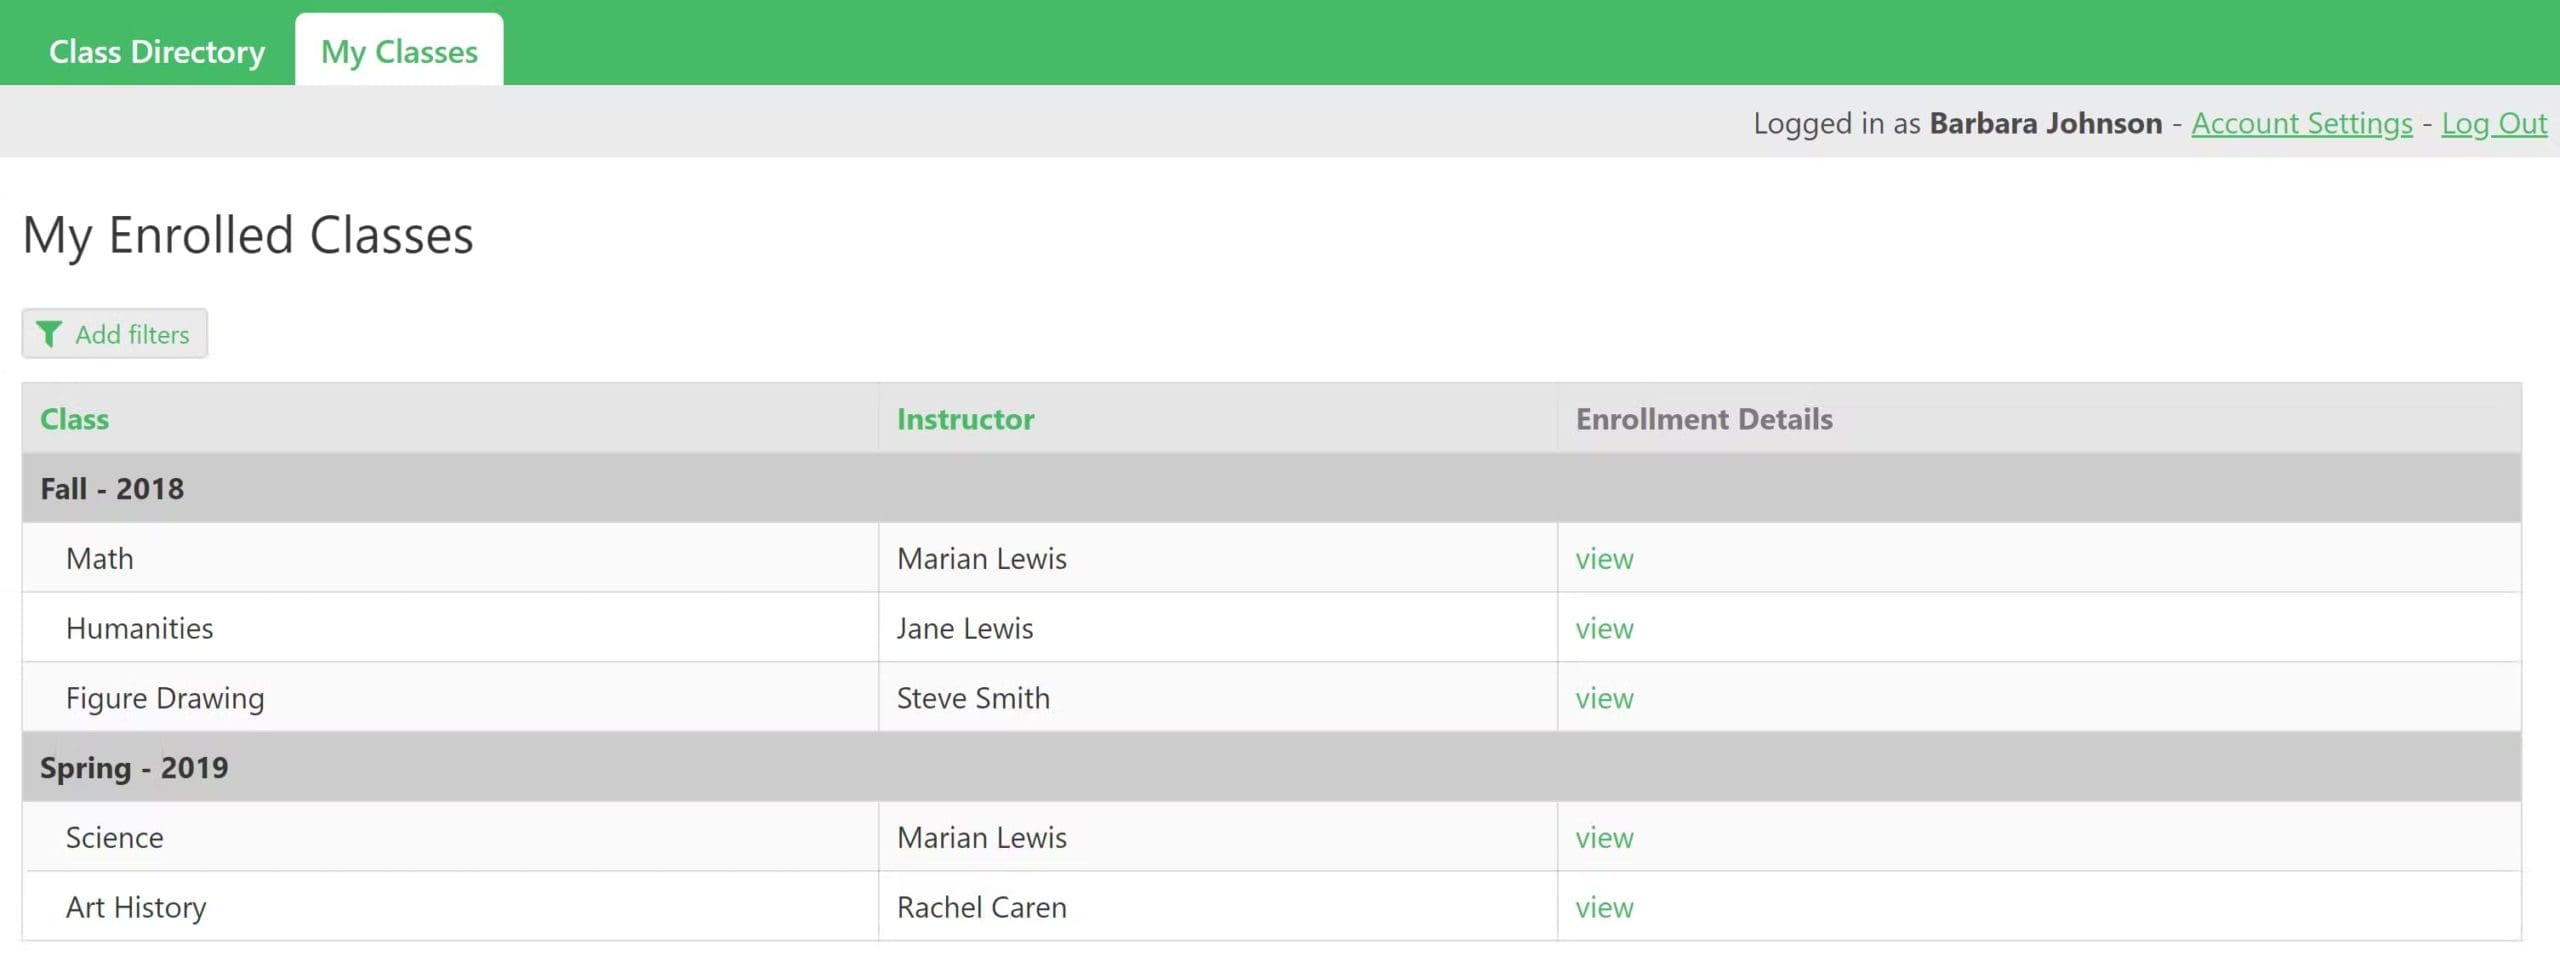View enrollment details for Humanities
This screenshot has width=2560, height=967.
1604,629
